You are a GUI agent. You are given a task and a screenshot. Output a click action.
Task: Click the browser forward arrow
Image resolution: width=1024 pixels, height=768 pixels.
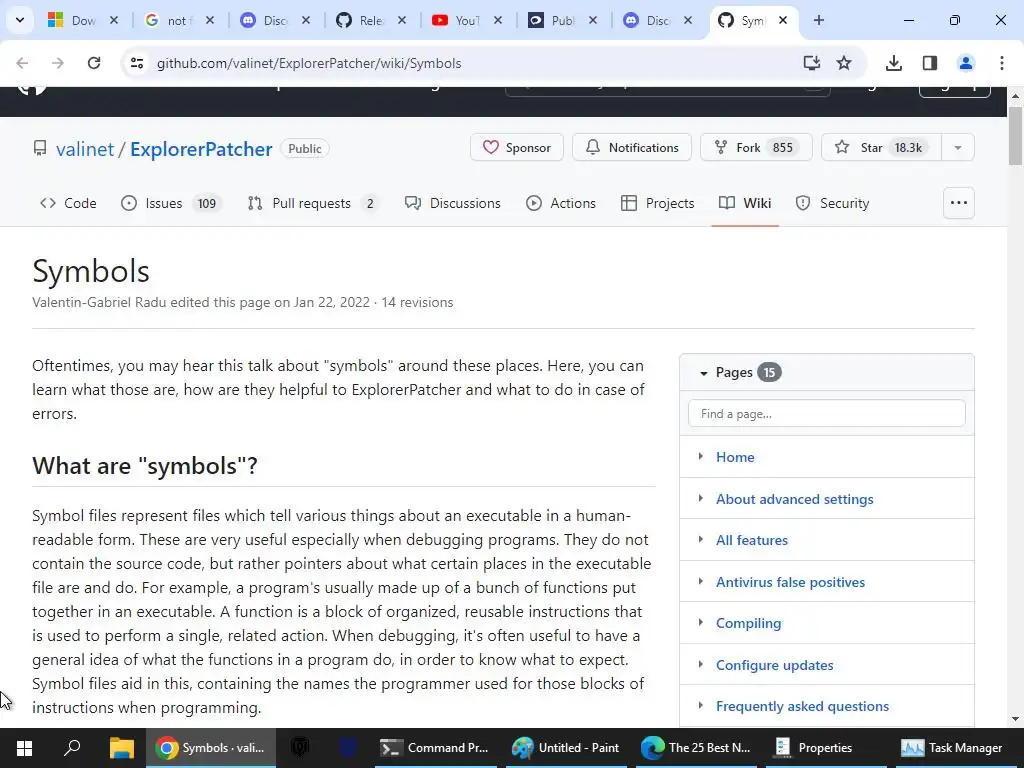(x=58, y=63)
